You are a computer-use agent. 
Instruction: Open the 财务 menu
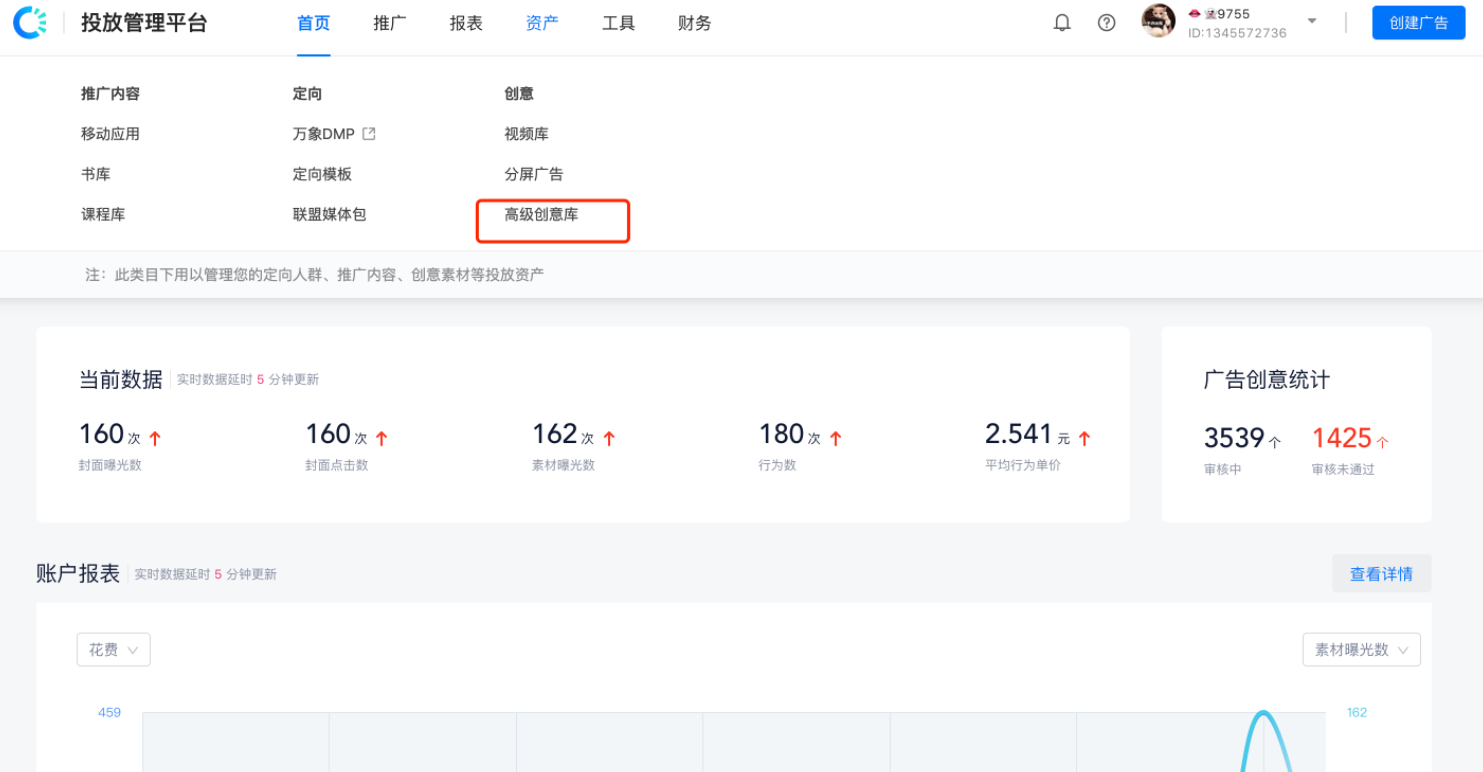[x=694, y=23]
